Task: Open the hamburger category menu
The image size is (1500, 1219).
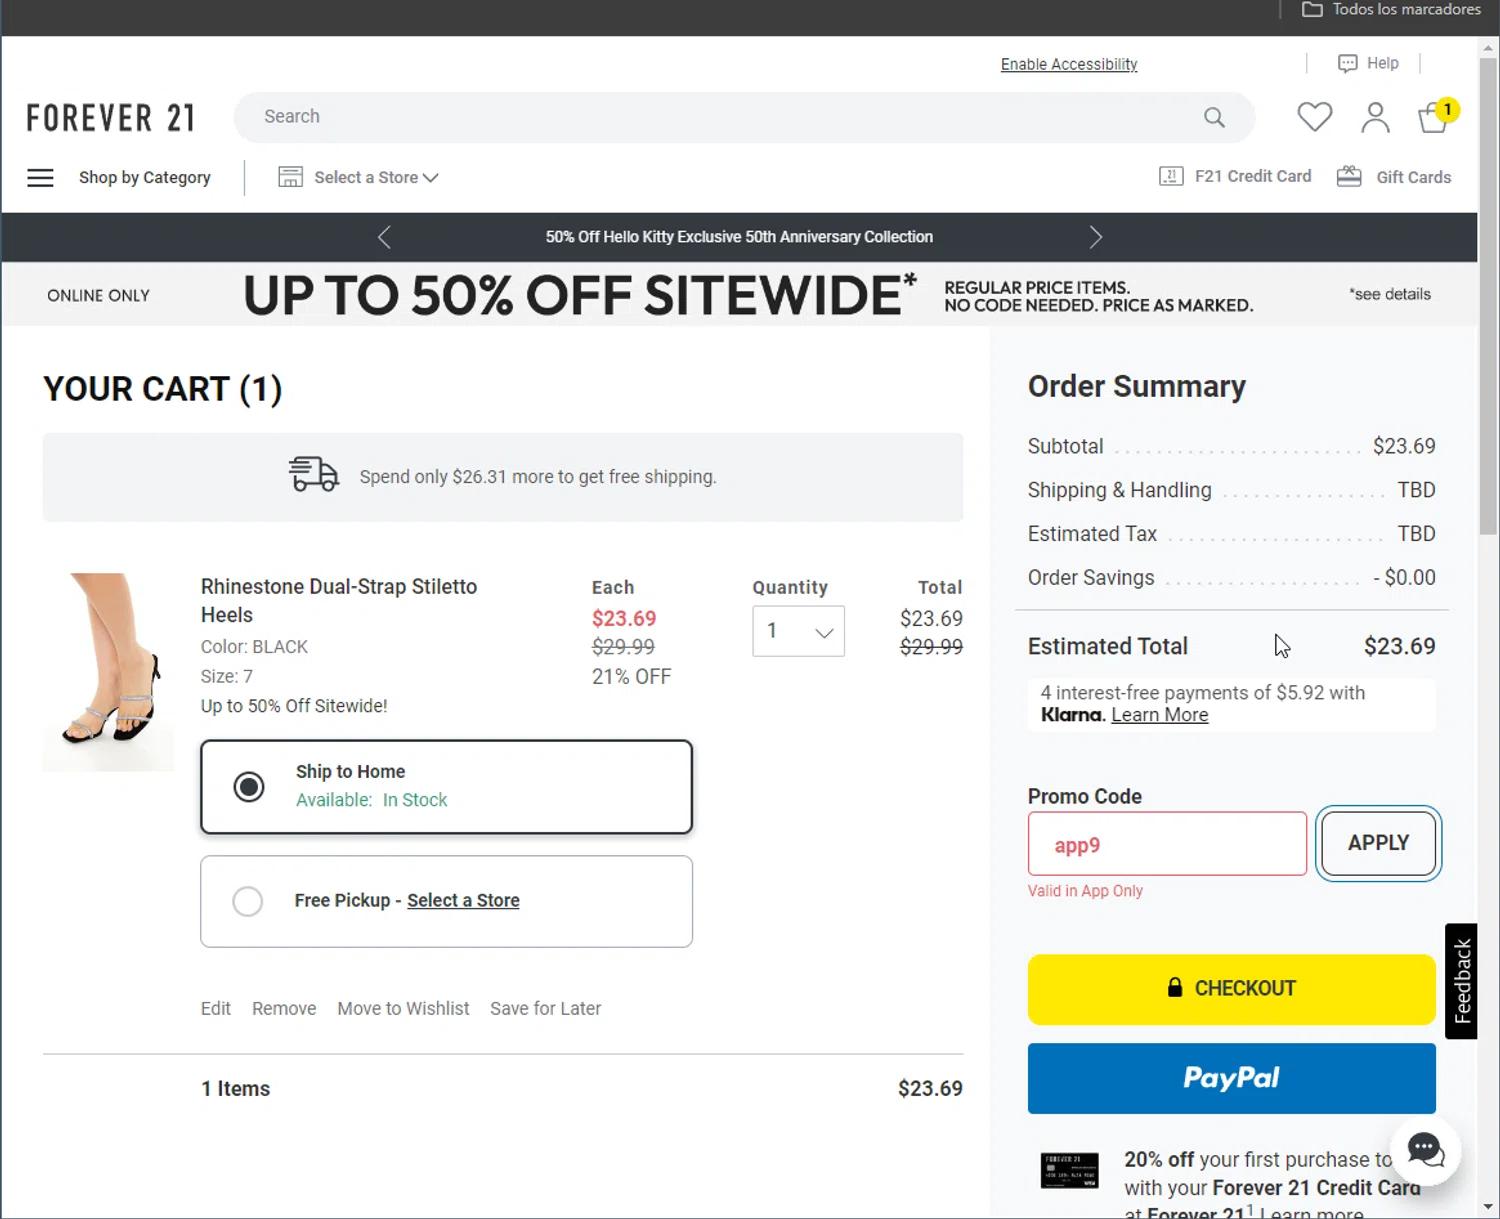Action: [x=40, y=178]
